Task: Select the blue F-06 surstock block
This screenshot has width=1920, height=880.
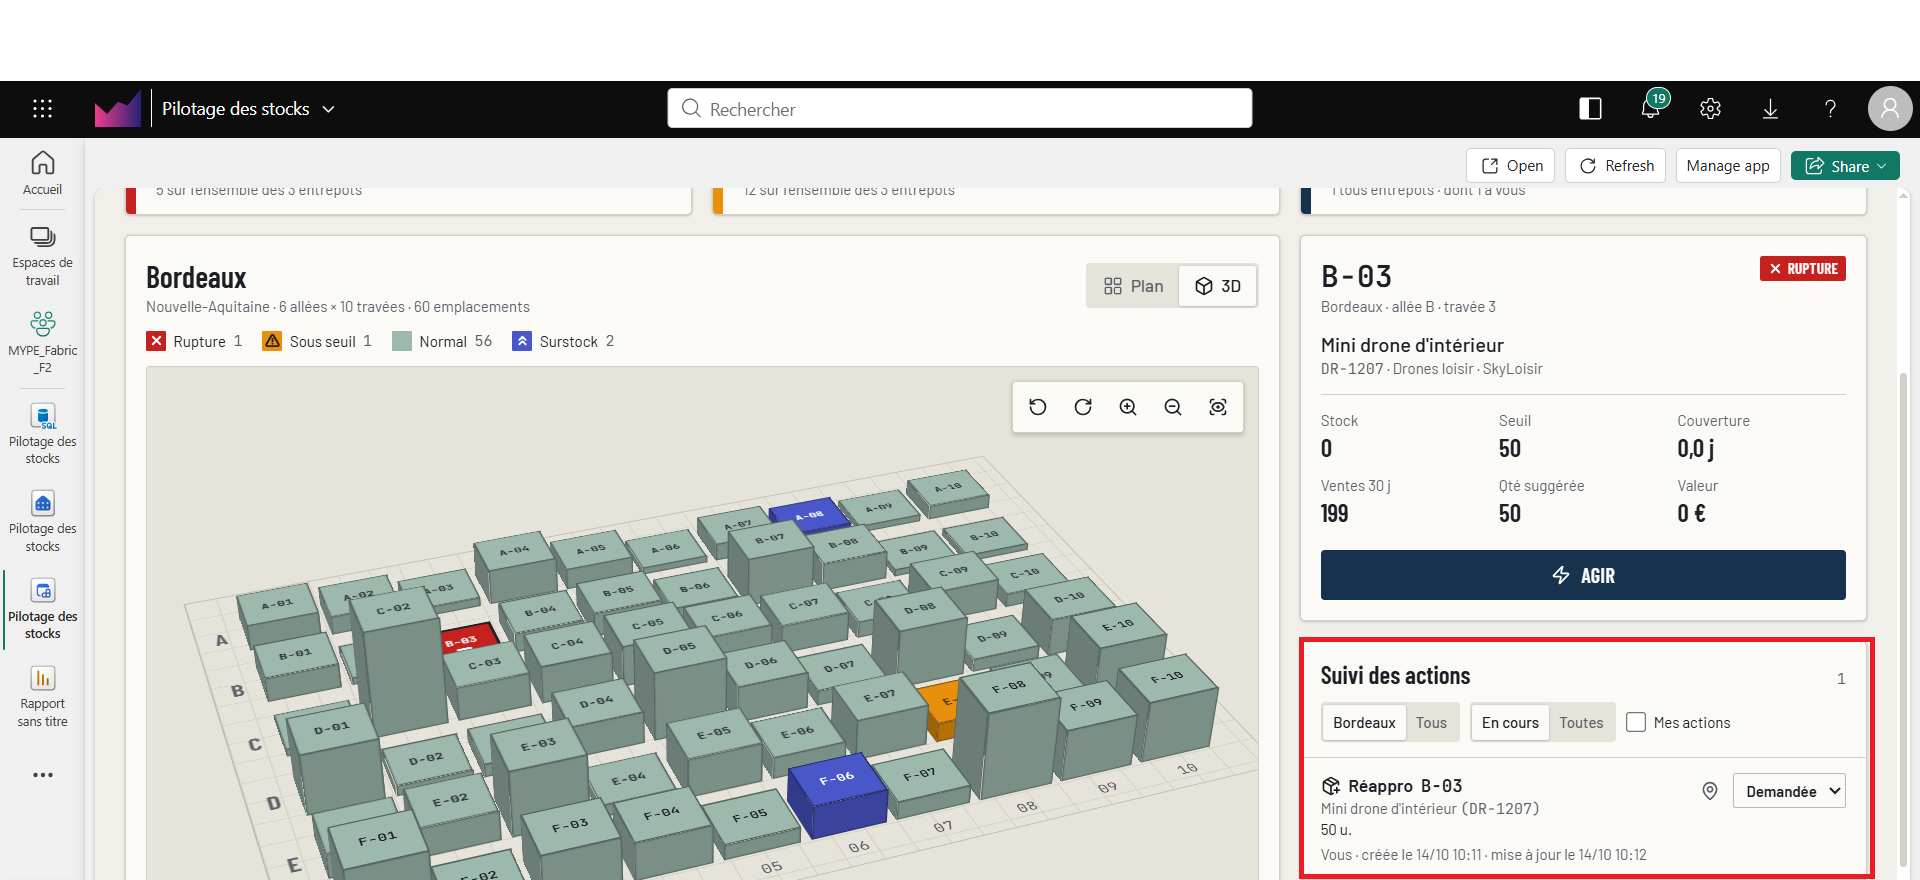Action: click(838, 795)
